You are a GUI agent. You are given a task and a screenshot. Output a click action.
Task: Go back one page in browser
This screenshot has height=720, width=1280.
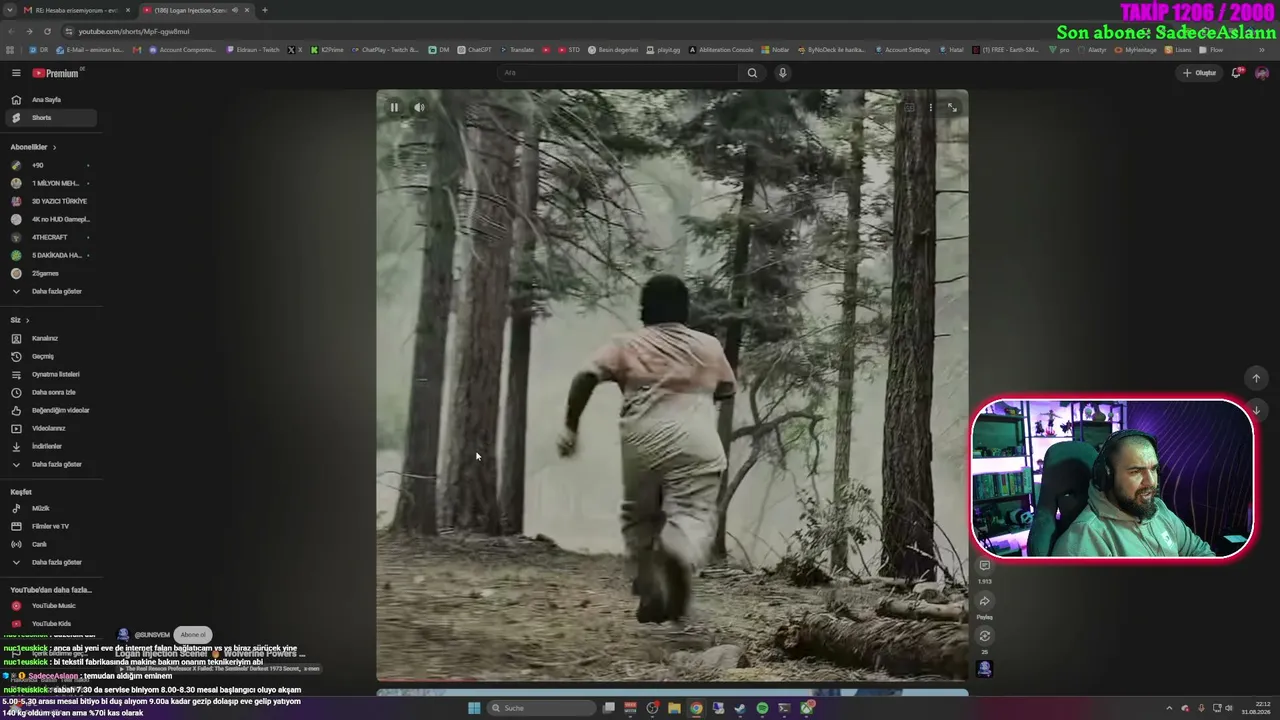[x=11, y=31]
